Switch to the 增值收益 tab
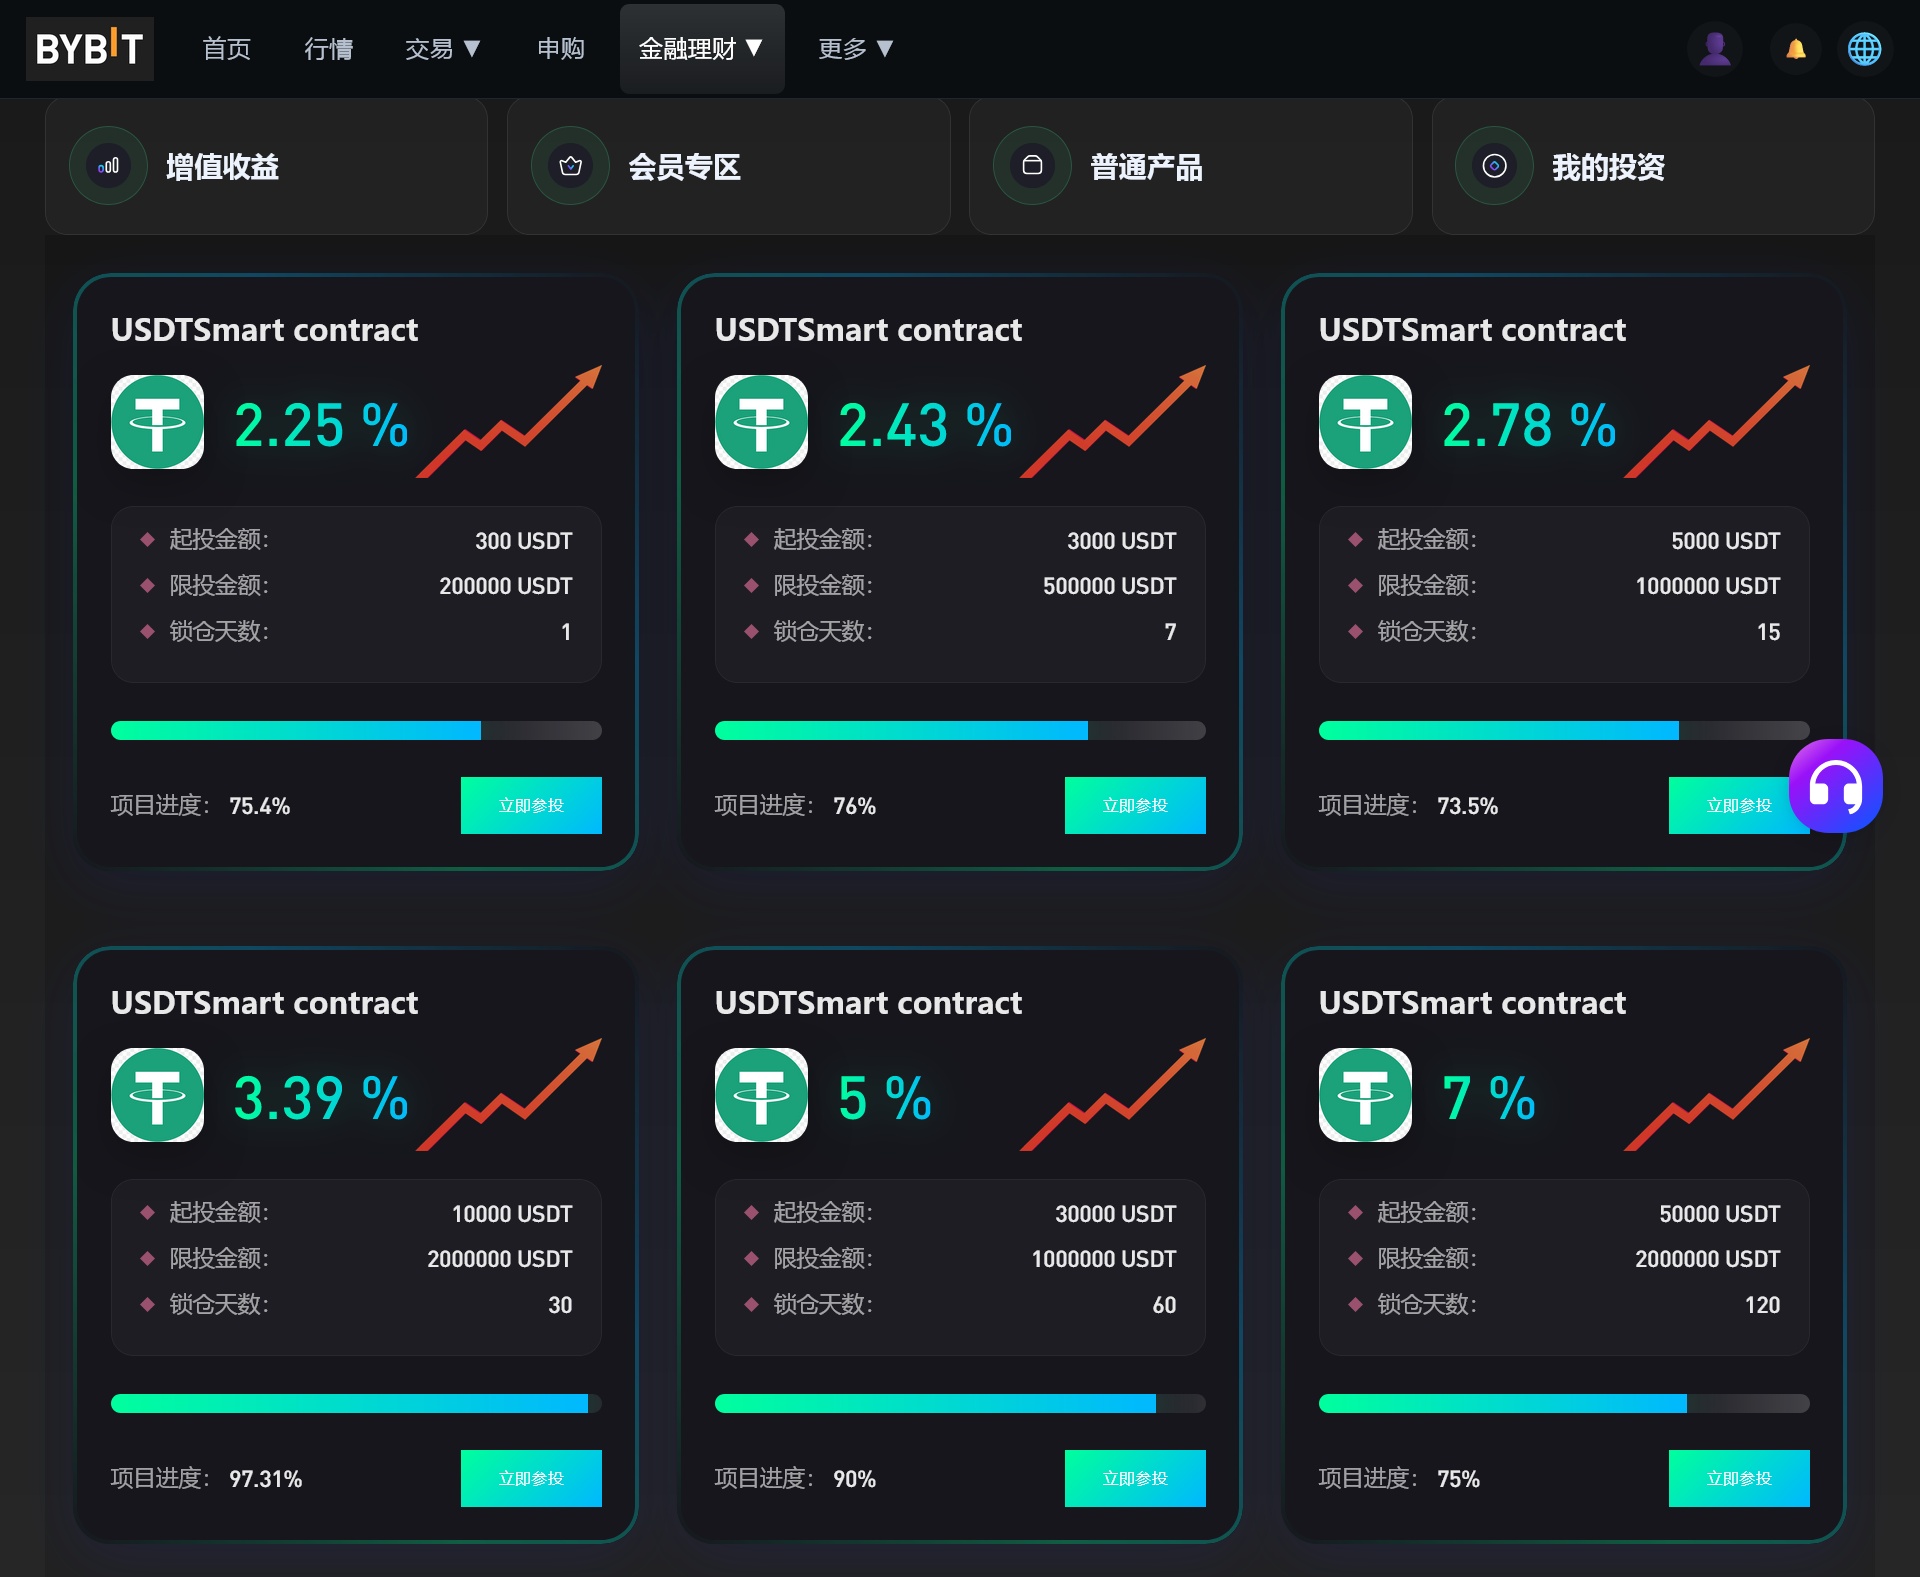 pyautogui.click(x=266, y=166)
